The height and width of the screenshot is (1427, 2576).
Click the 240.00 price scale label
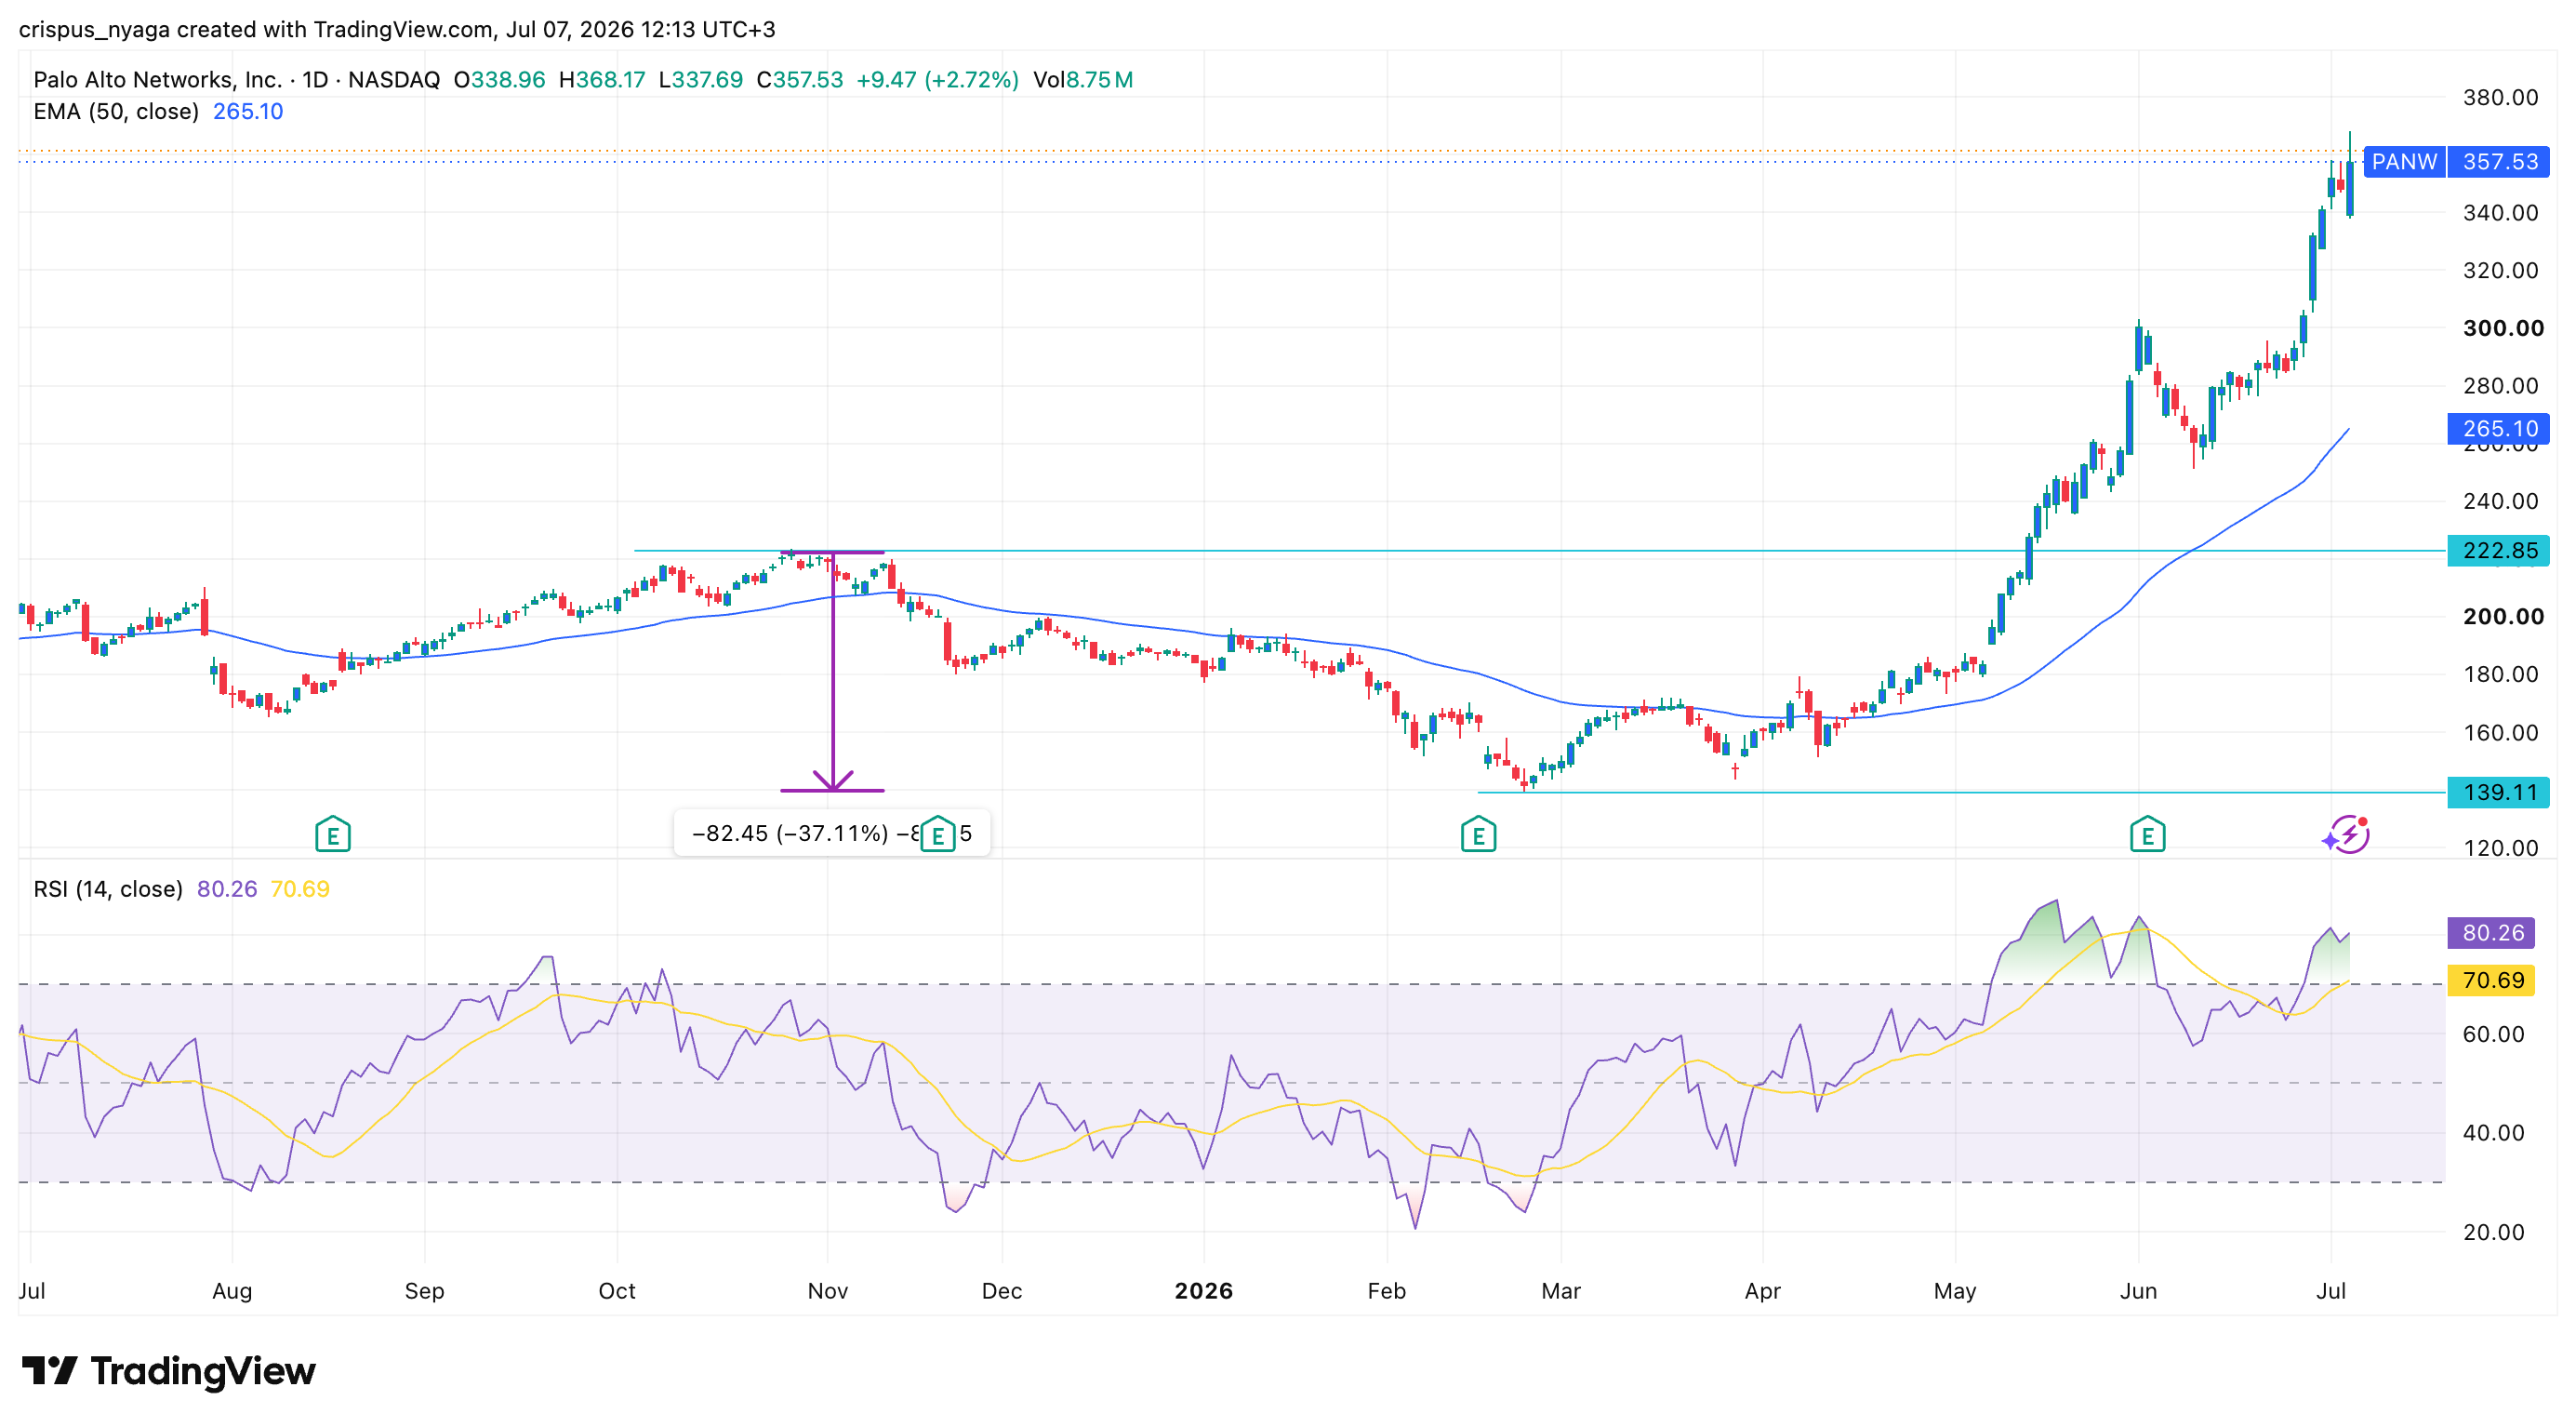point(2500,501)
